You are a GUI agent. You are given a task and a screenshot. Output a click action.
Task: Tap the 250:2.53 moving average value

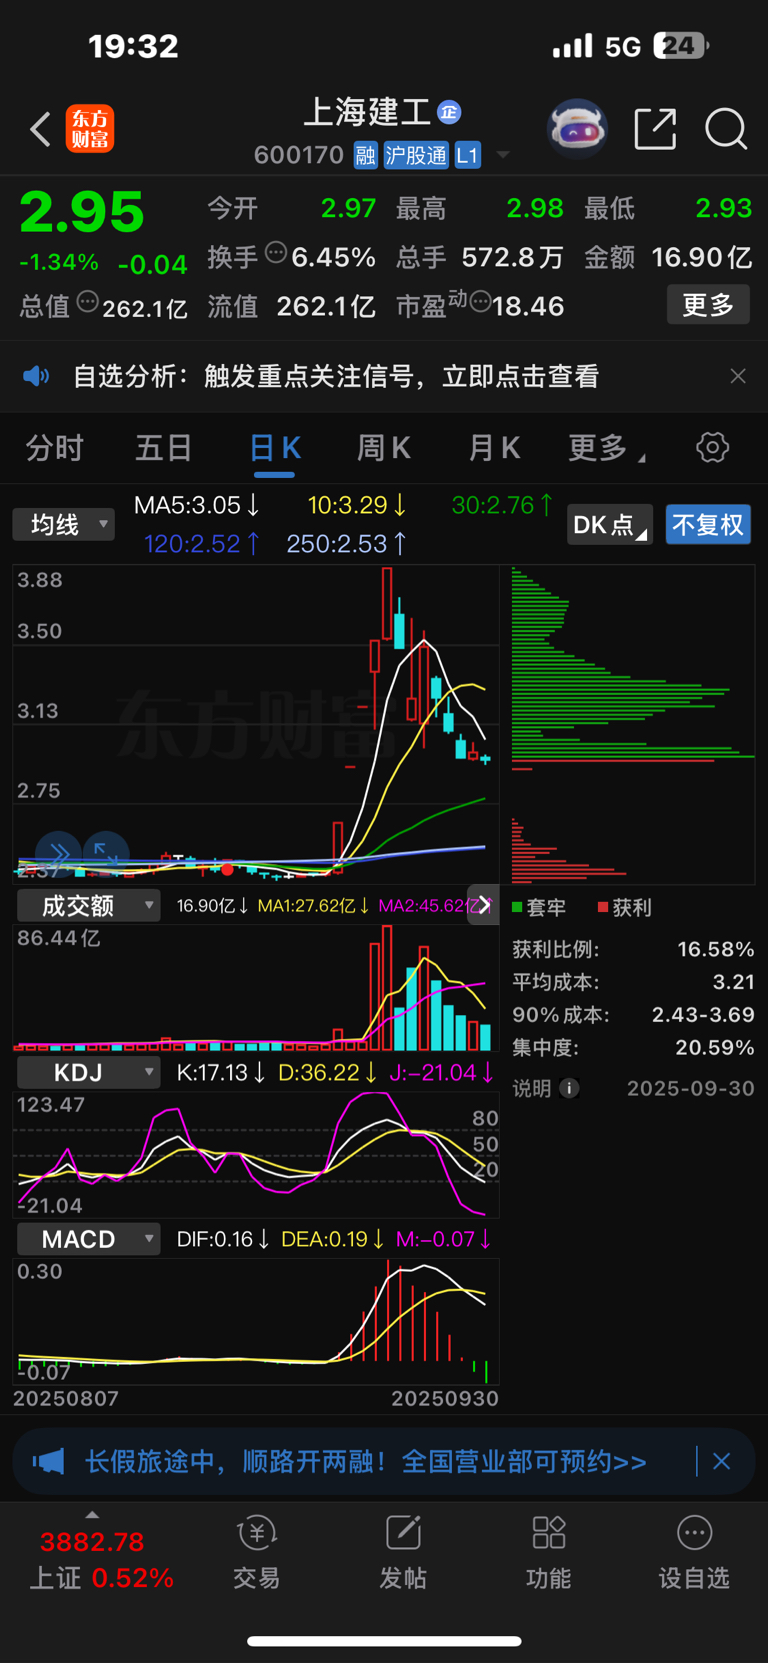(346, 543)
